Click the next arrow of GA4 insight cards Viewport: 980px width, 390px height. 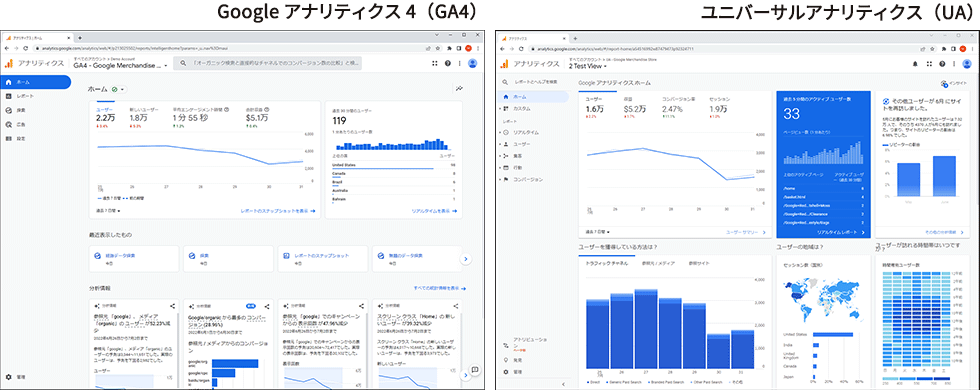click(466, 375)
